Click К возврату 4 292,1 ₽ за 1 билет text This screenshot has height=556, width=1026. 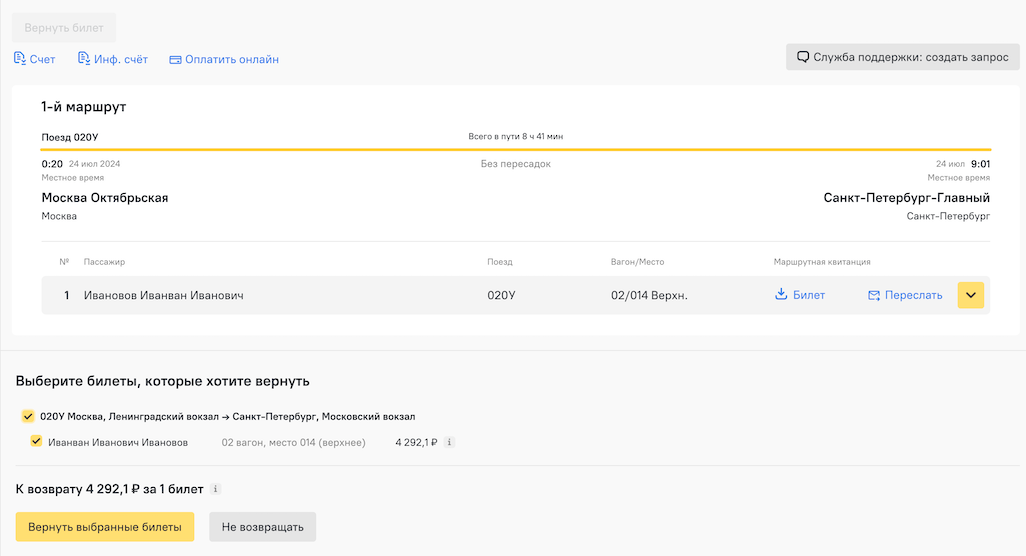tap(109, 489)
